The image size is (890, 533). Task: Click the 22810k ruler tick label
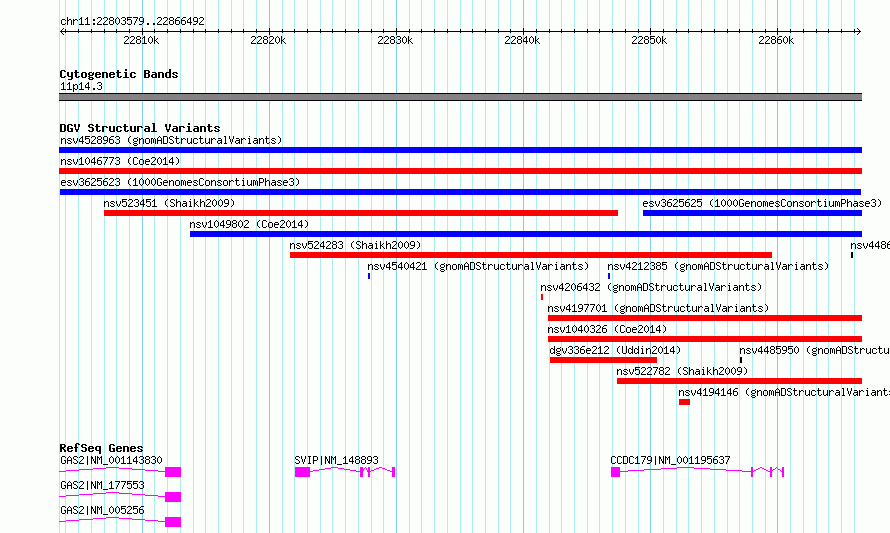141,41
